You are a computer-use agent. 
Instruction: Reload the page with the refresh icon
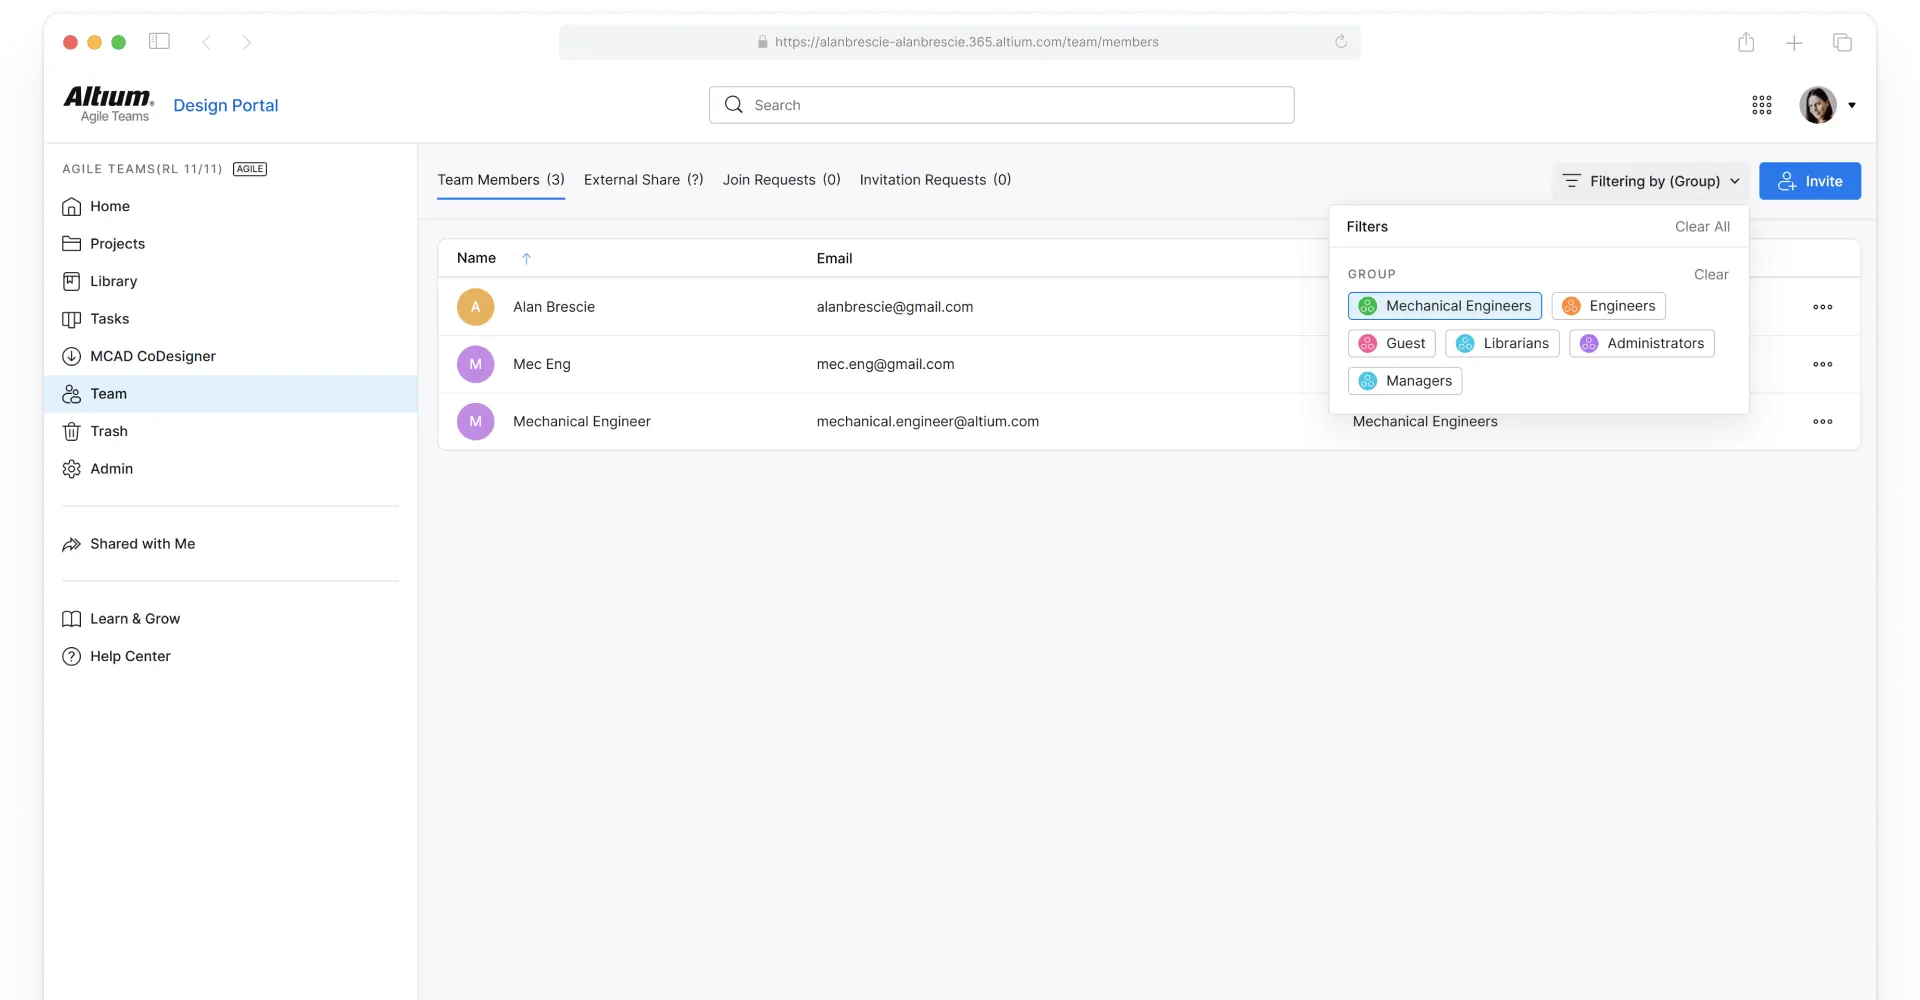coord(1341,42)
